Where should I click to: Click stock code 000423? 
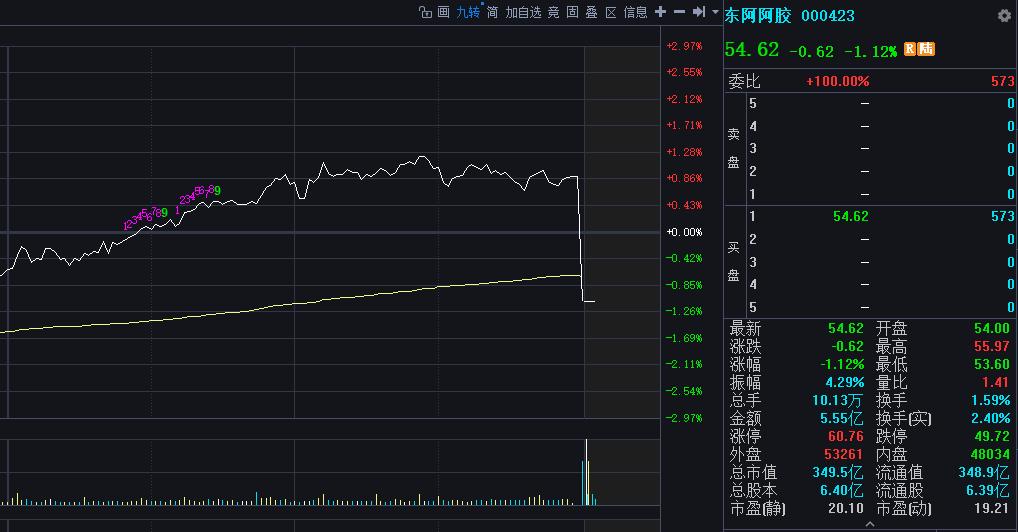click(x=828, y=15)
